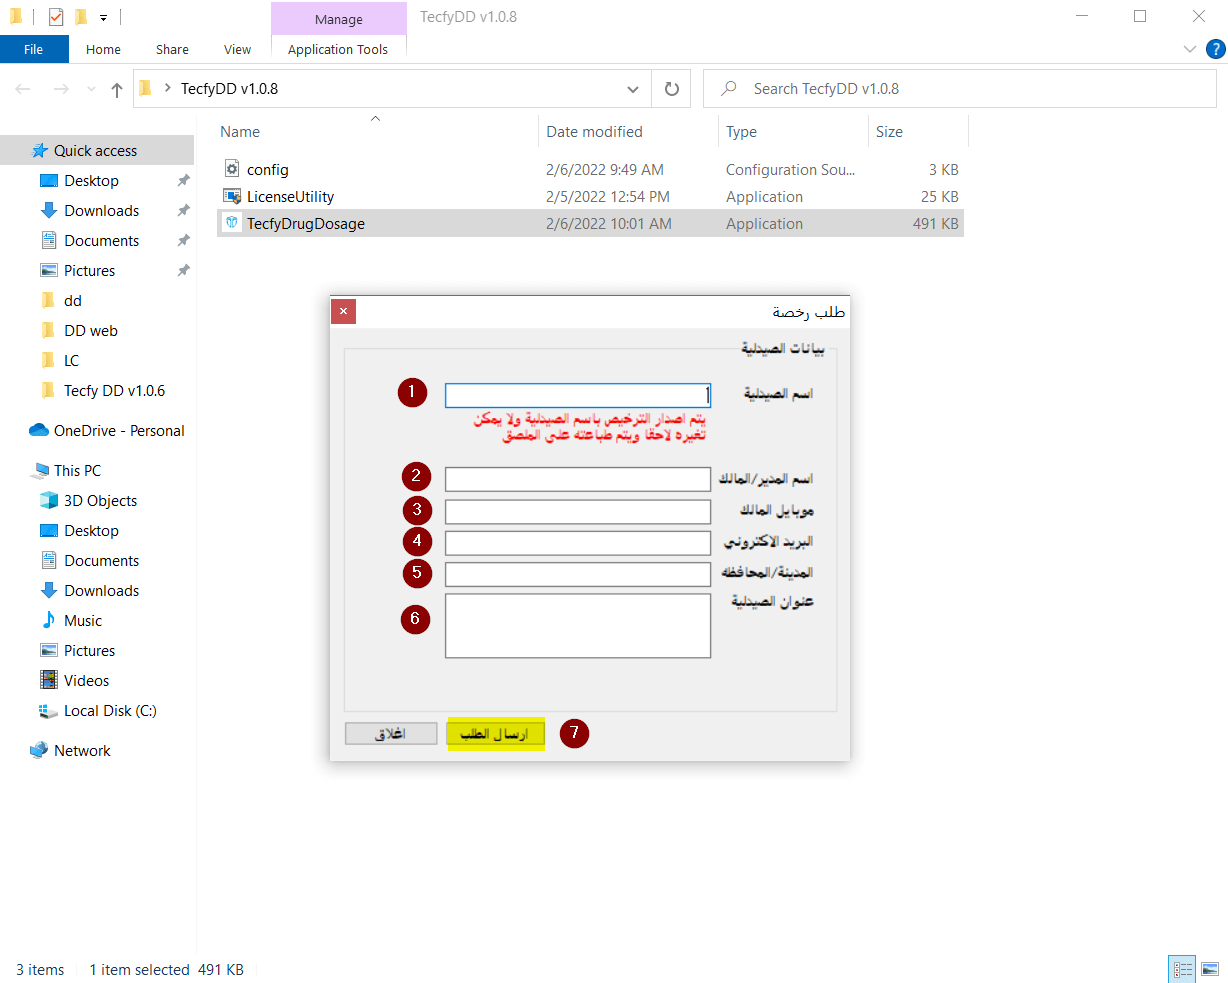This screenshot has height=983, width=1228.
Task: Expand the address bar history dropdown
Action: [x=633, y=89]
